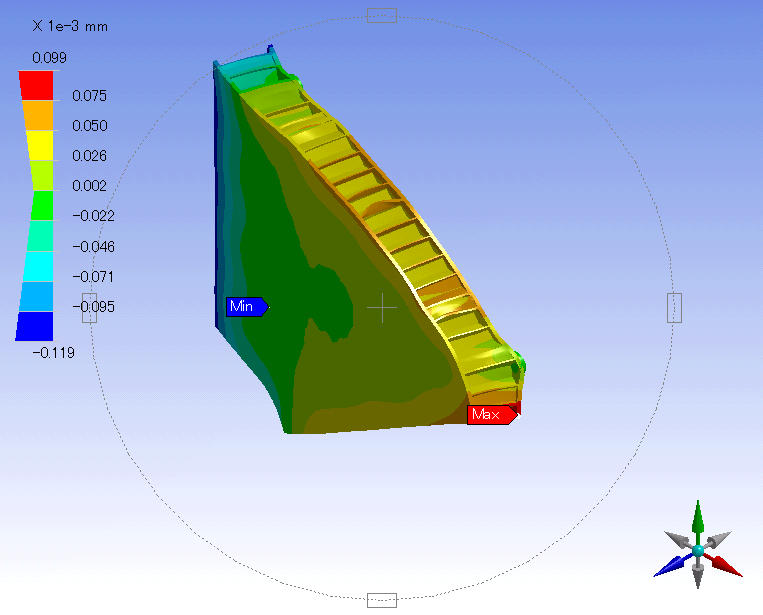
Task: Click the legend minimum value -0.119
Action: pos(54,353)
